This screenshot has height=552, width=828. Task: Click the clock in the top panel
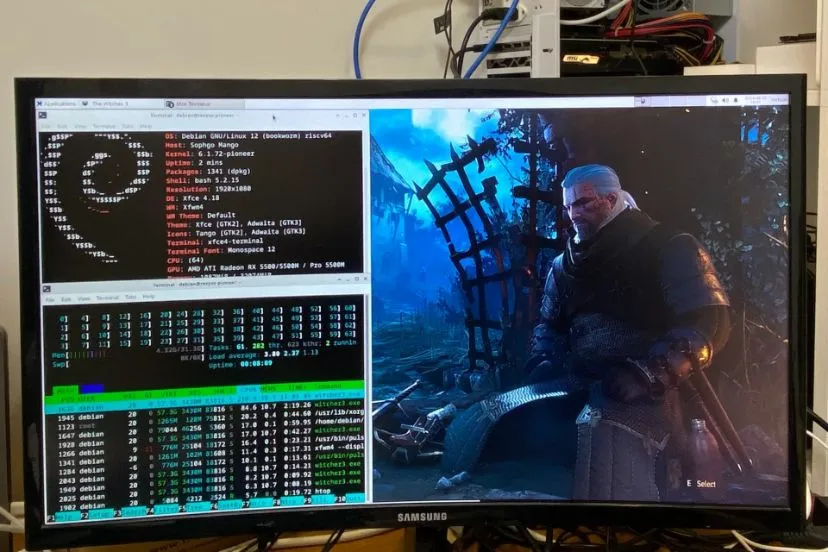pyautogui.click(x=755, y=99)
